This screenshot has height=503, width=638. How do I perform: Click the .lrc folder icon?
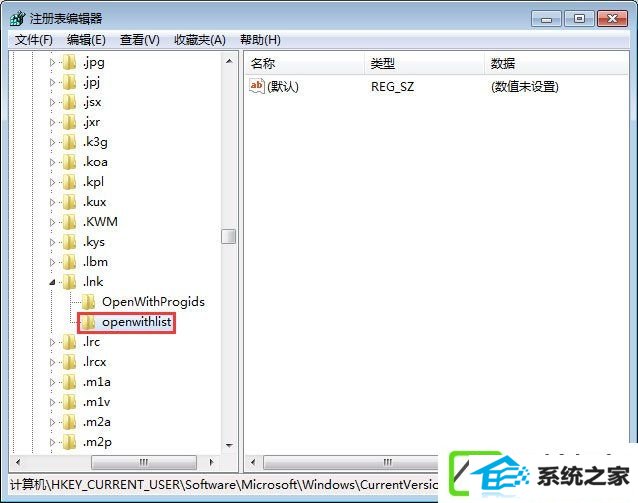tap(70, 342)
